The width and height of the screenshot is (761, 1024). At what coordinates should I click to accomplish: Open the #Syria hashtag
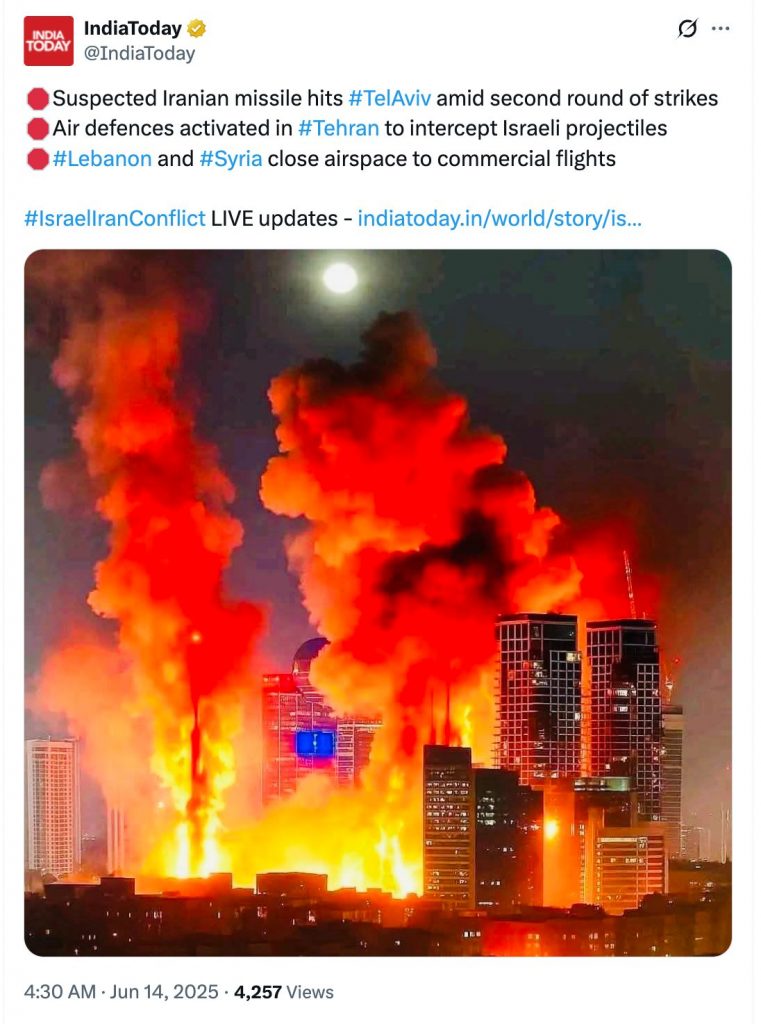(231, 159)
